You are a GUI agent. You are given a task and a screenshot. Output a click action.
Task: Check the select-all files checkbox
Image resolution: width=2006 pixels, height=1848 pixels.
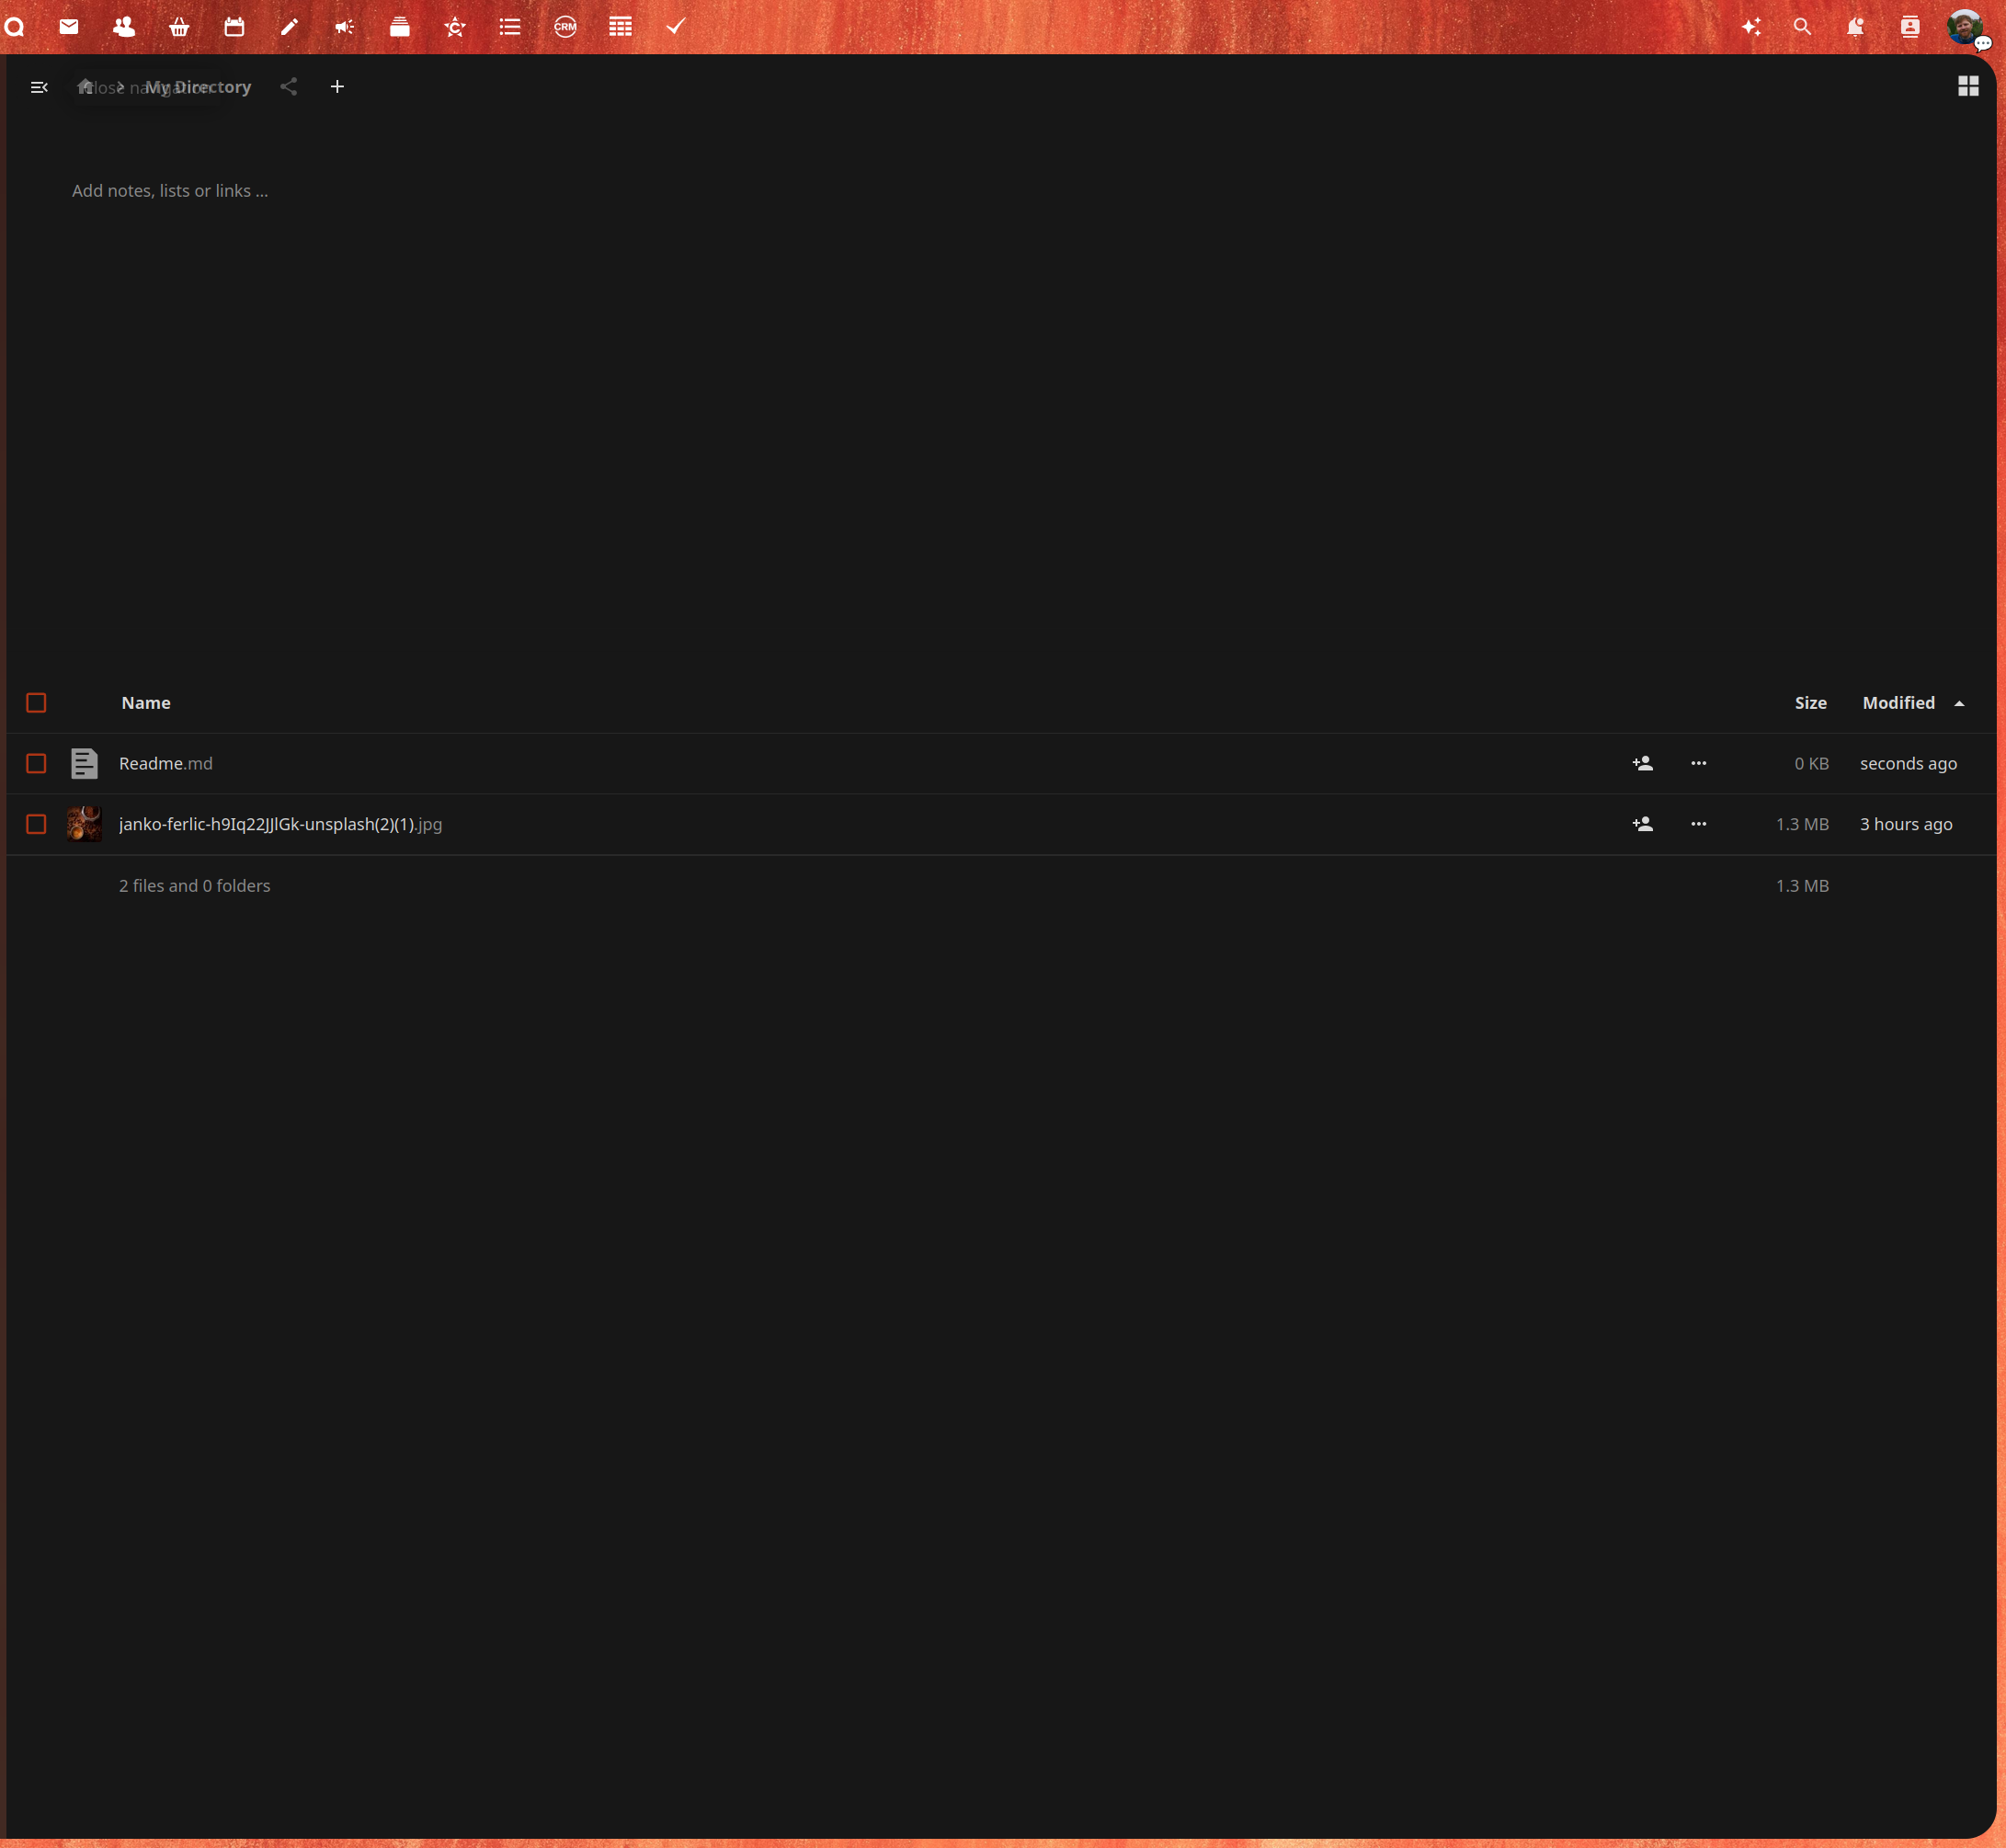(x=37, y=702)
